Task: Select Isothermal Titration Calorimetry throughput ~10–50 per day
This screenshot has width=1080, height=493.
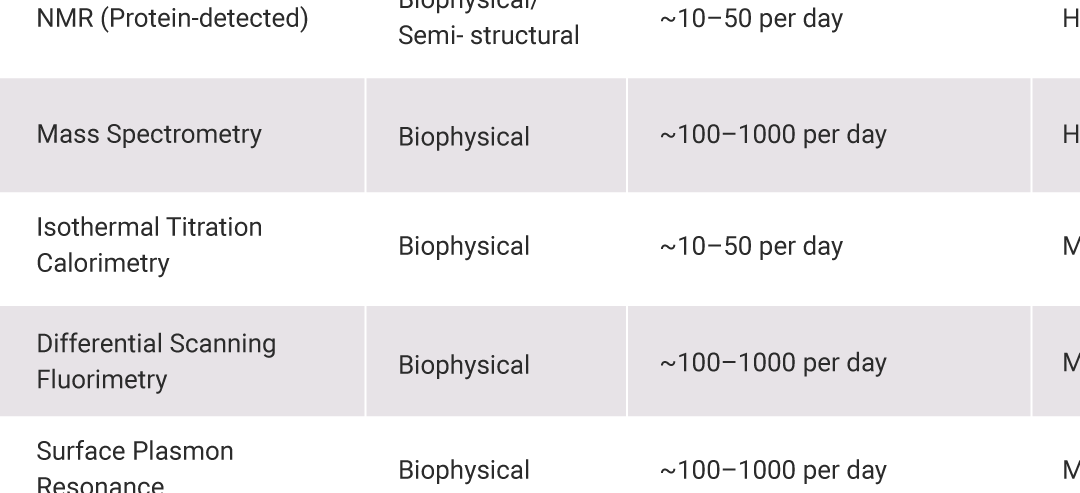Action: click(751, 246)
